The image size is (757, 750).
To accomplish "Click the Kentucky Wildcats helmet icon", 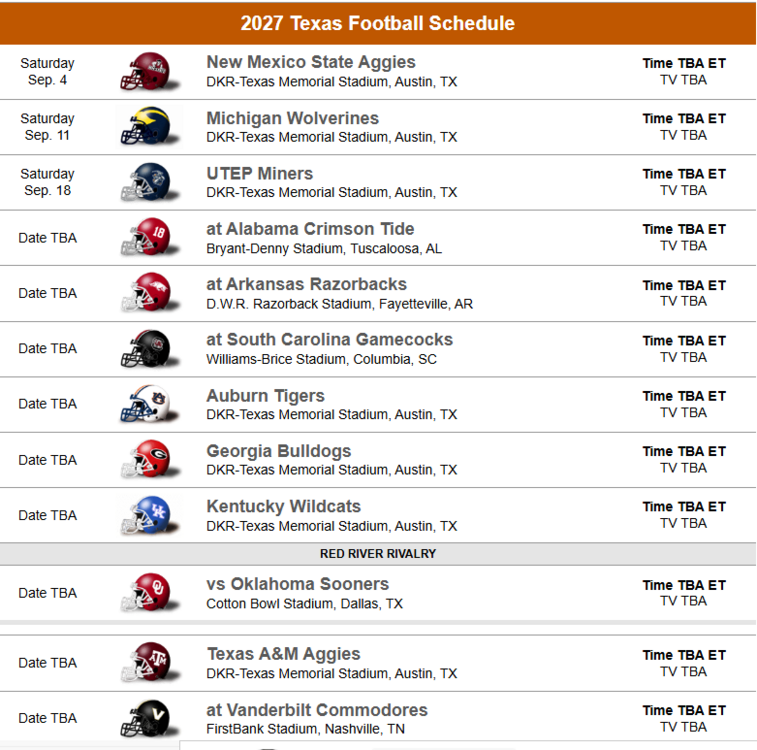I will click(145, 515).
